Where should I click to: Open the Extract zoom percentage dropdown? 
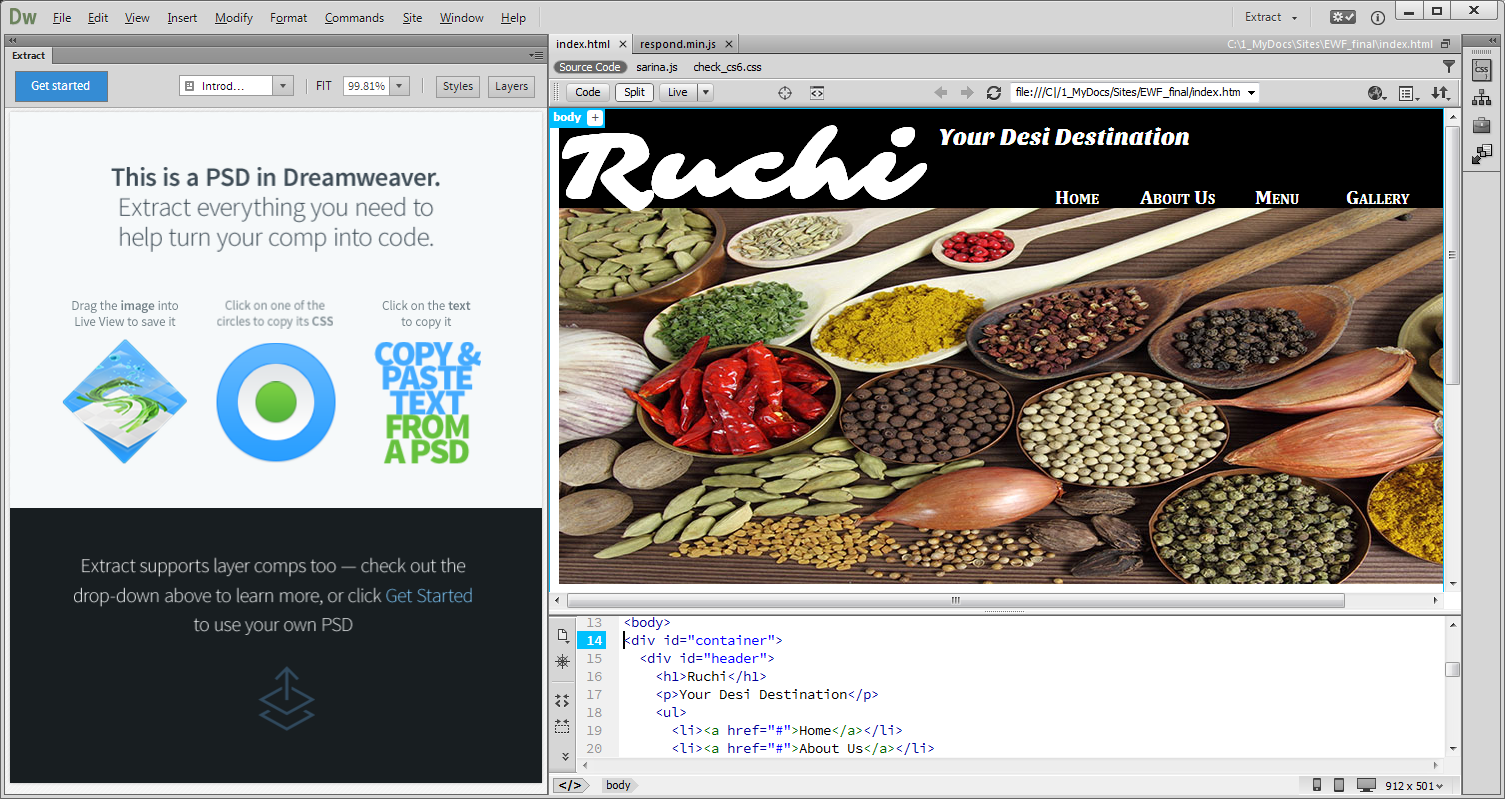pyautogui.click(x=400, y=86)
